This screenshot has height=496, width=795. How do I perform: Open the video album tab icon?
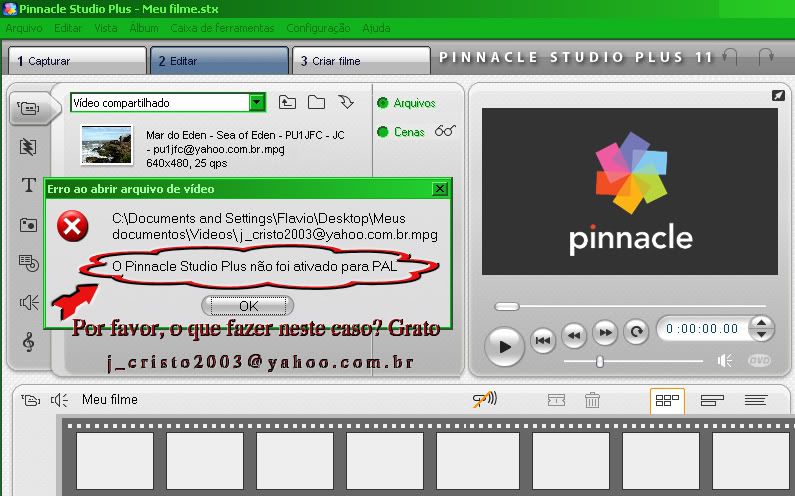pos(29,108)
